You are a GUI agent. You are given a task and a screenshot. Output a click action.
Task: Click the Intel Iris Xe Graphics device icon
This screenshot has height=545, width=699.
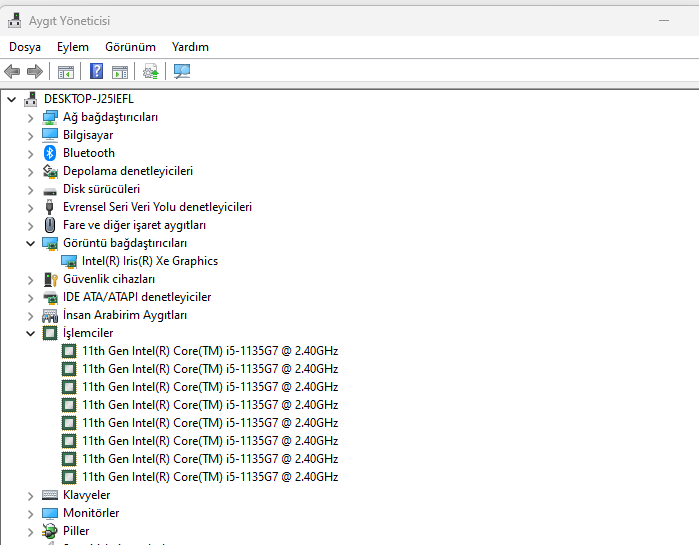pos(69,262)
